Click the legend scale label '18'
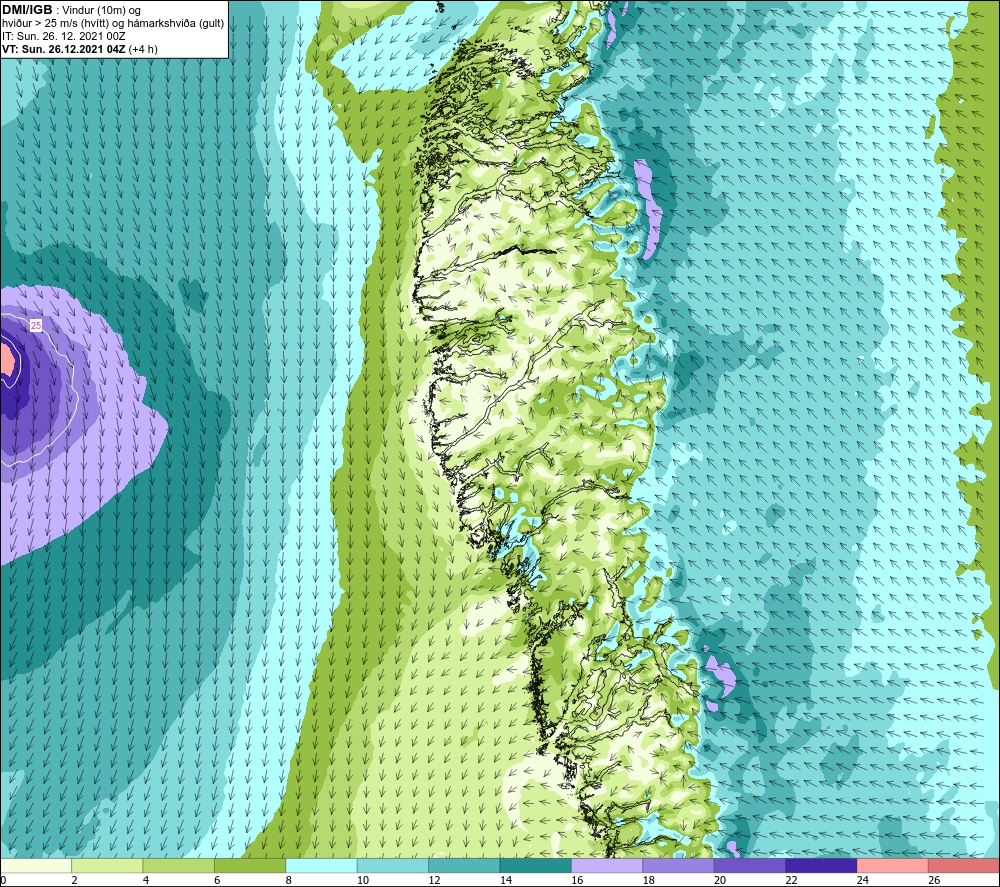This screenshot has width=1000, height=887. coord(649,880)
